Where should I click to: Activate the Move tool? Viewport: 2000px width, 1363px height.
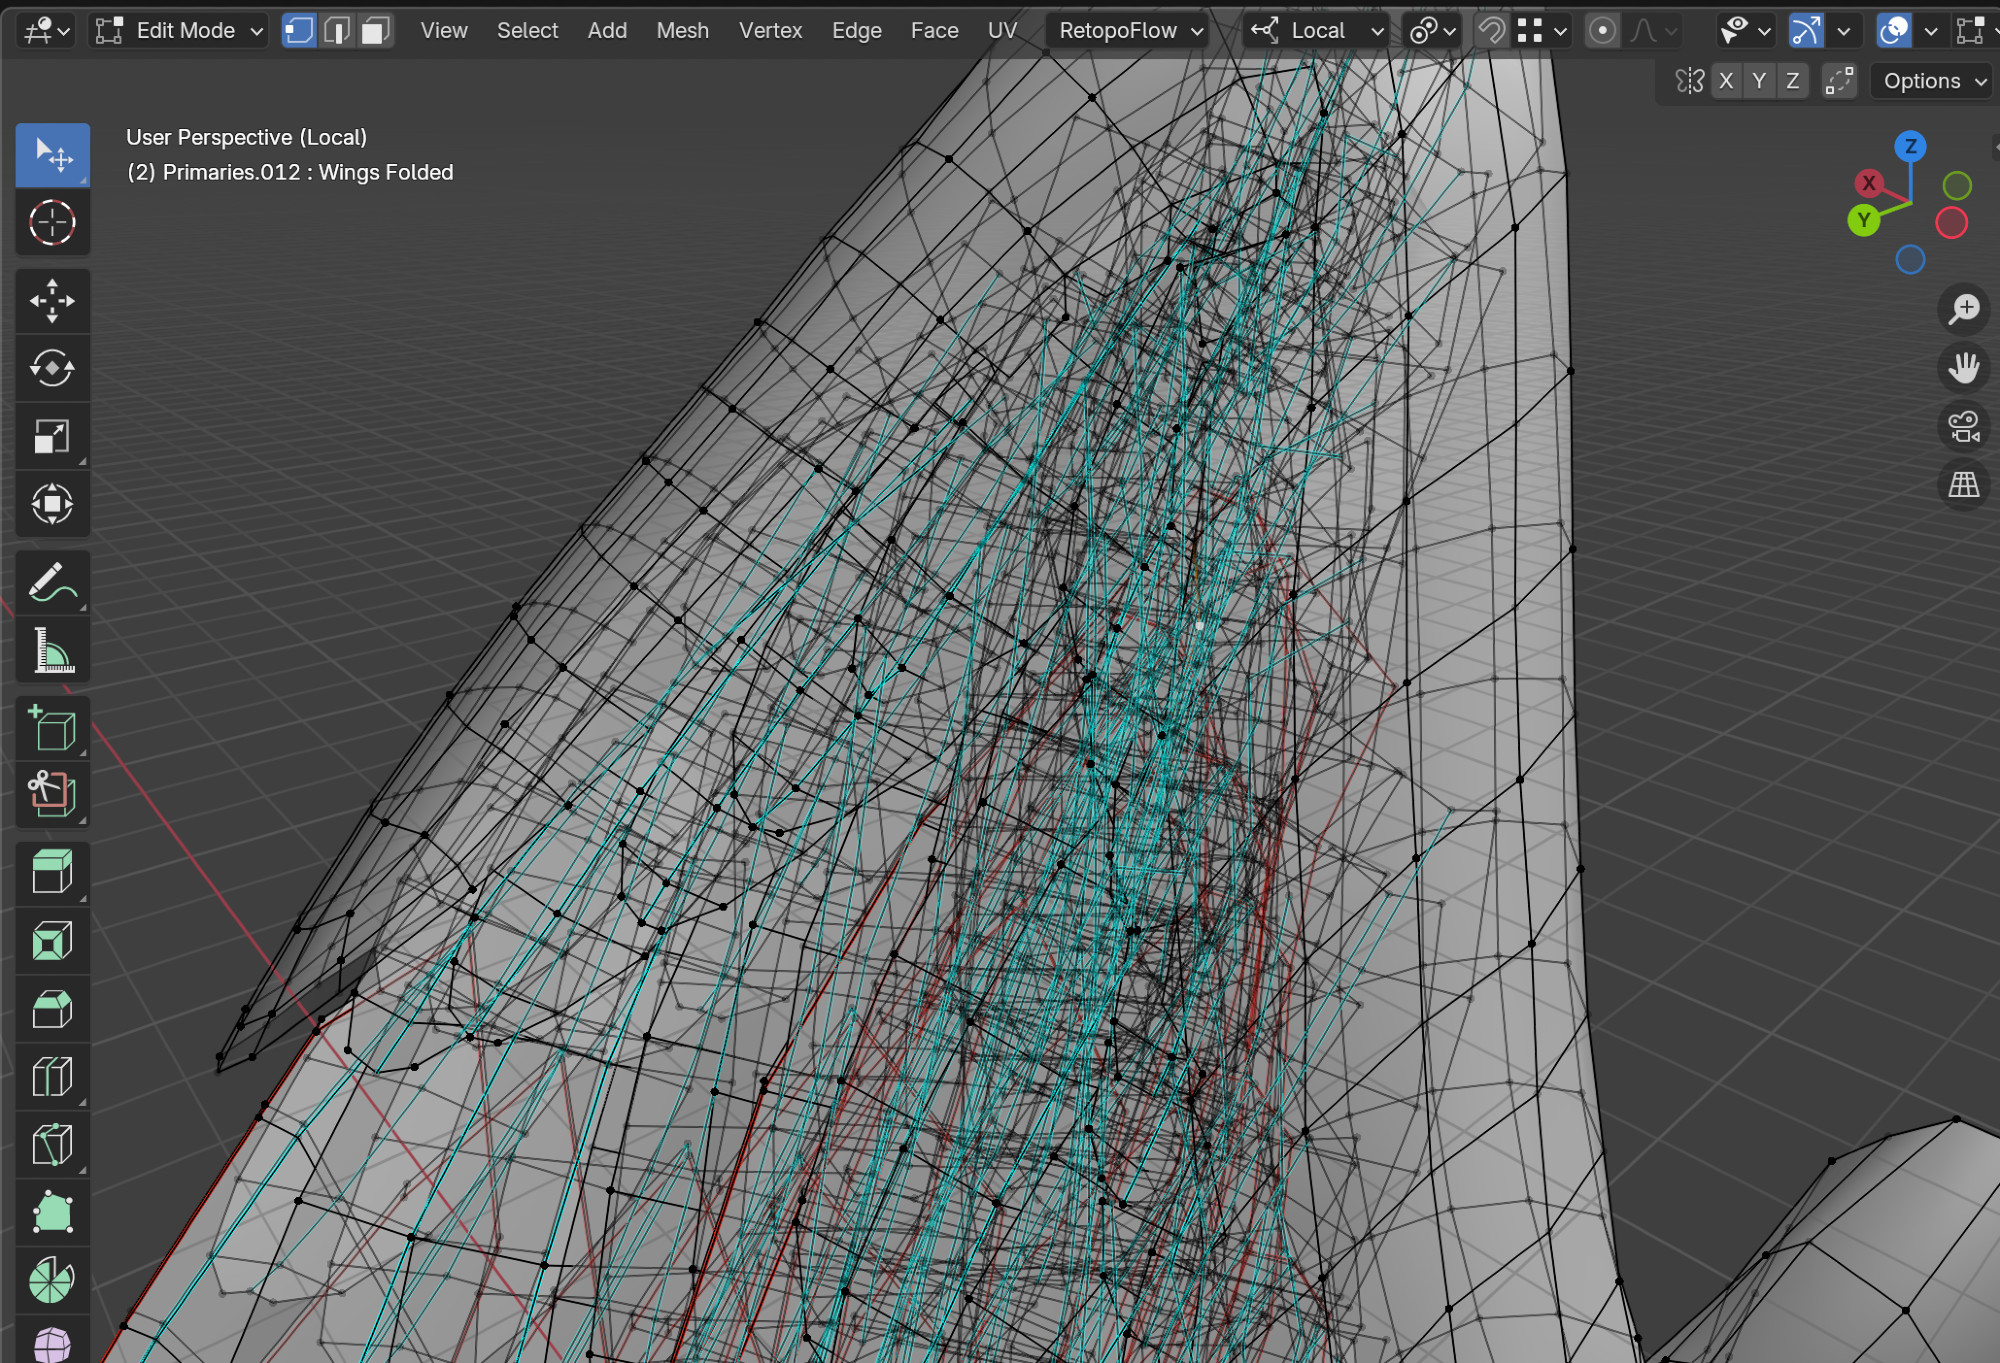click(52, 301)
